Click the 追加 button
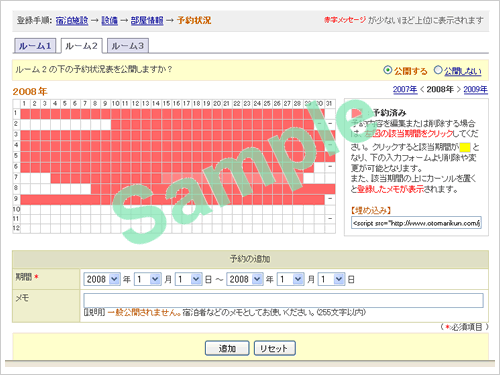The image size is (500, 375). point(227,348)
